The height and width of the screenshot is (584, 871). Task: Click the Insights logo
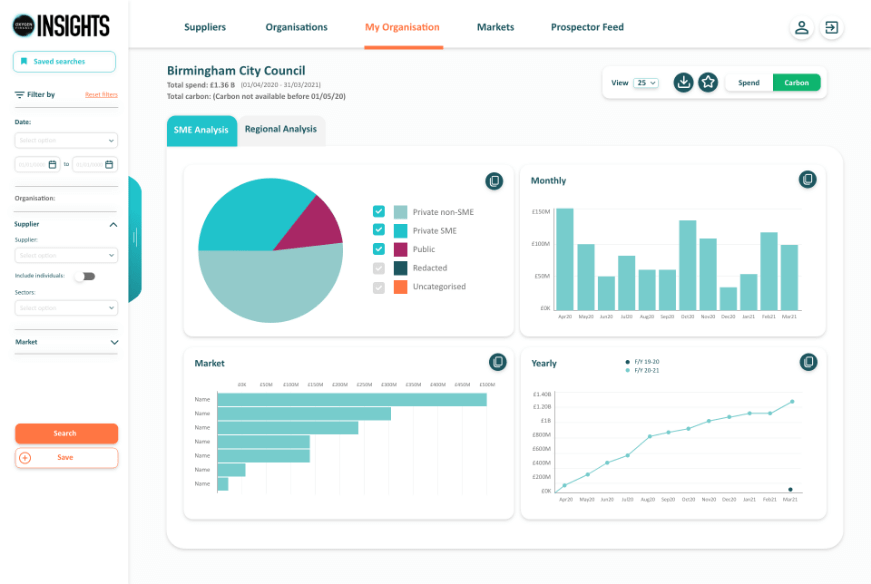(61, 26)
